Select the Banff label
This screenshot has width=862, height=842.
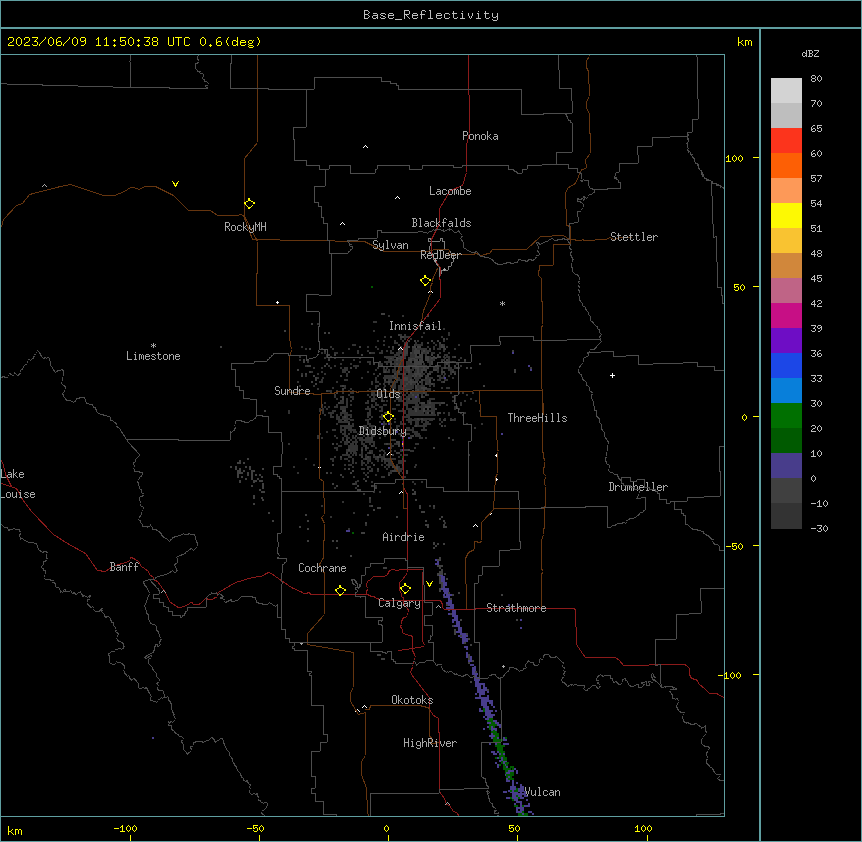point(124,567)
